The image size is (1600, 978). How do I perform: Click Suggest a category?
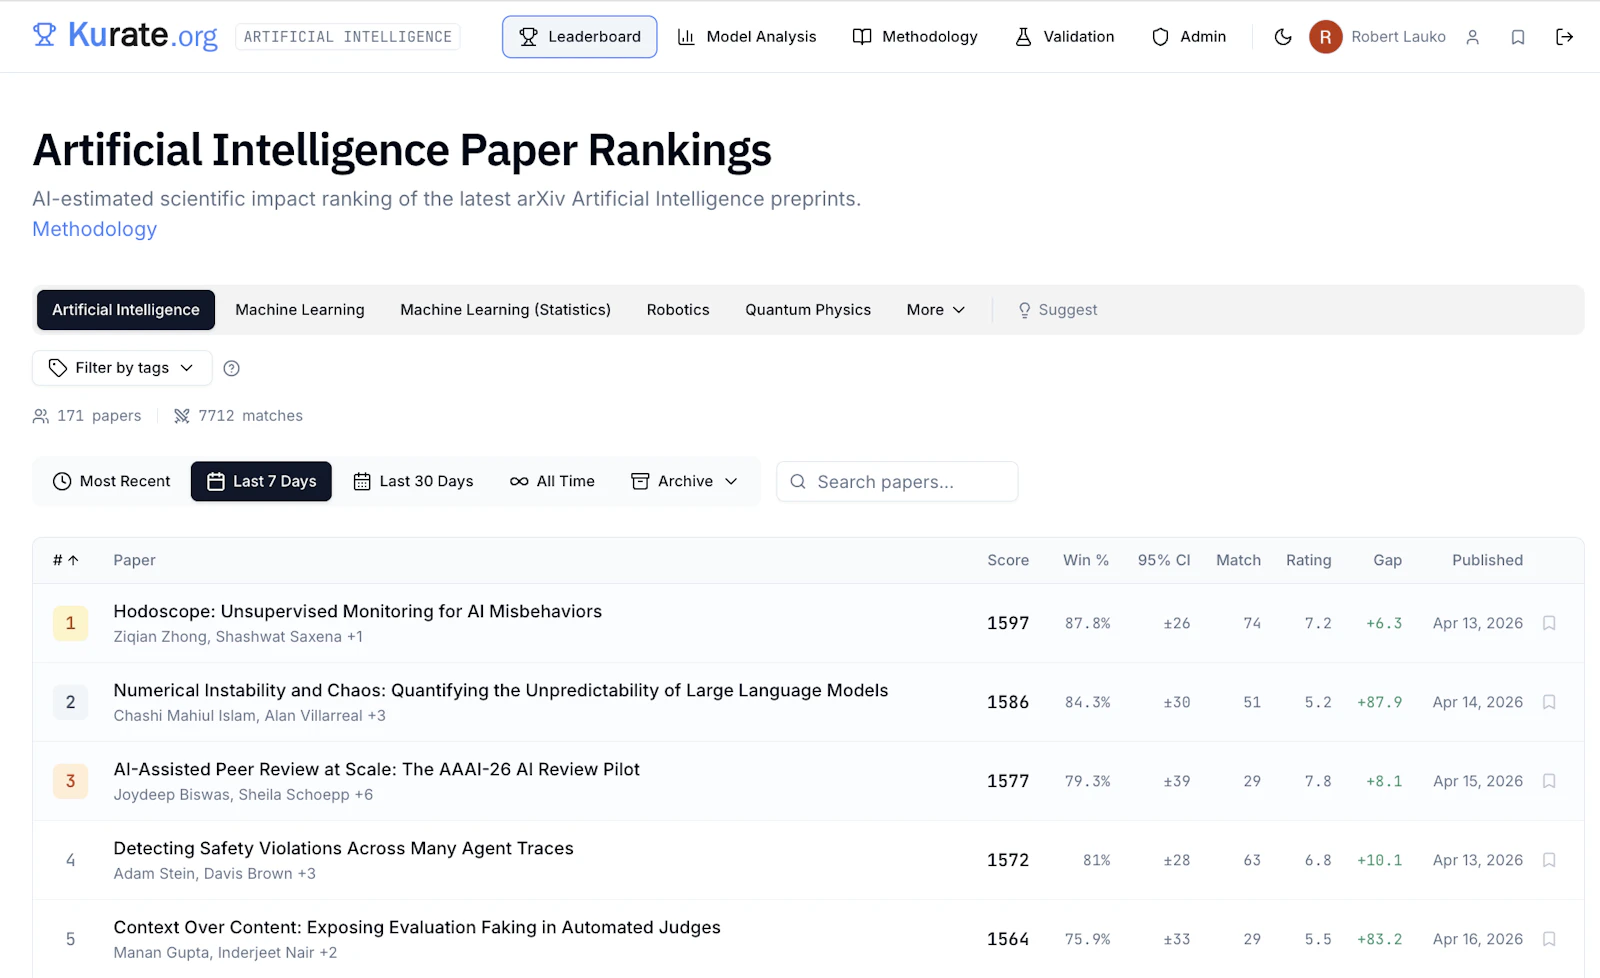coord(1057,310)
